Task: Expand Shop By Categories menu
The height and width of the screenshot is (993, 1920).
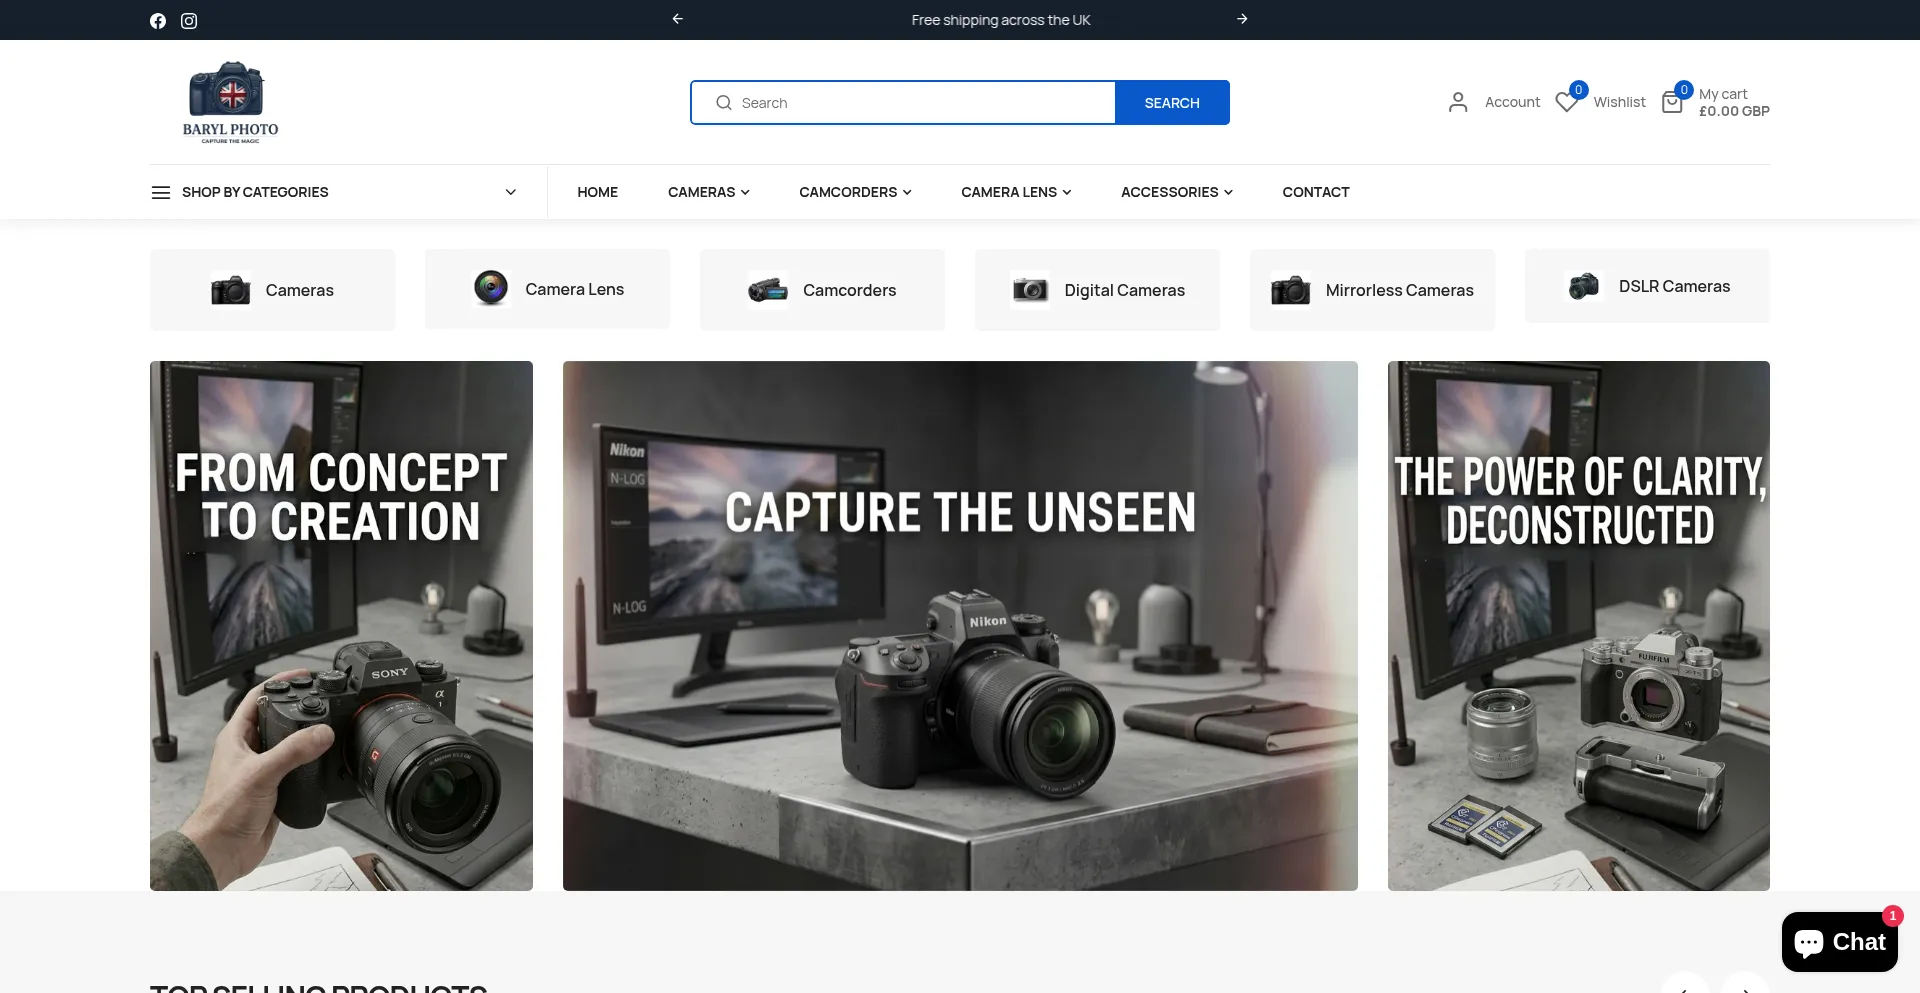Action: (x=334, y=192)
